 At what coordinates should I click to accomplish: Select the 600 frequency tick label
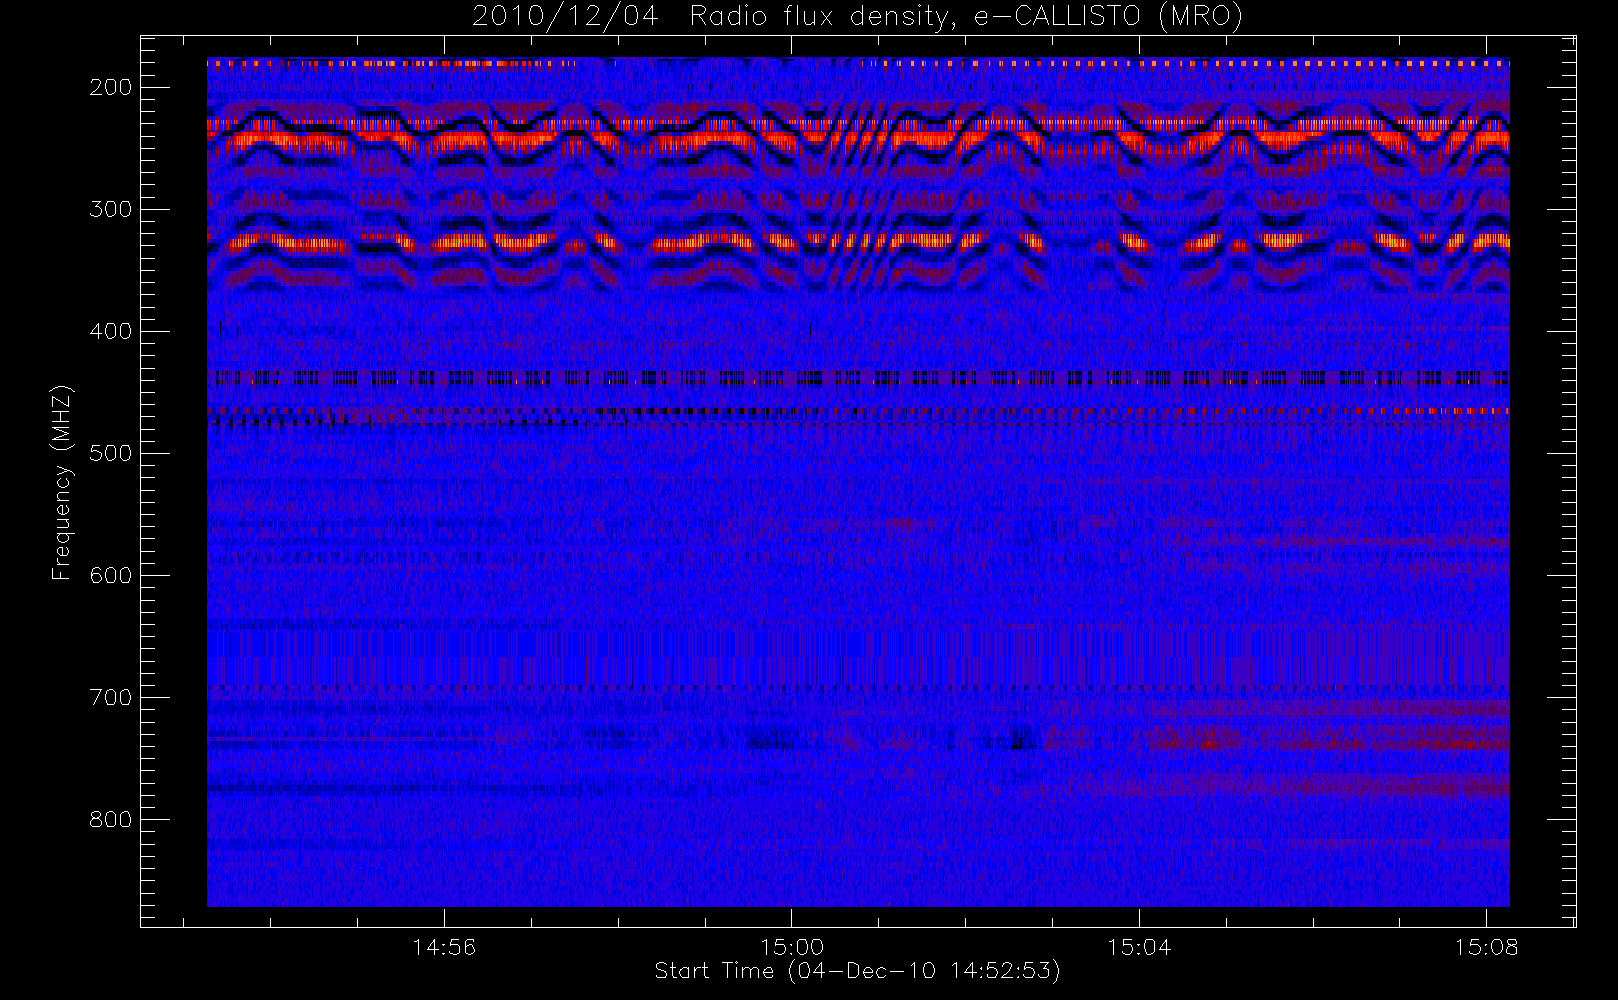coord(111,575)
